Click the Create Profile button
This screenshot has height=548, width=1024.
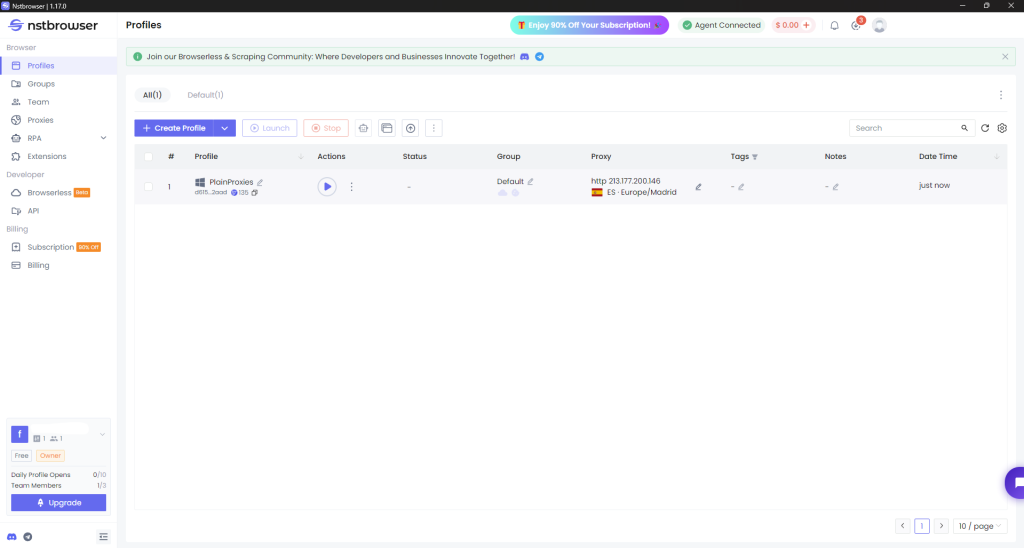click(x=174, y=128)
